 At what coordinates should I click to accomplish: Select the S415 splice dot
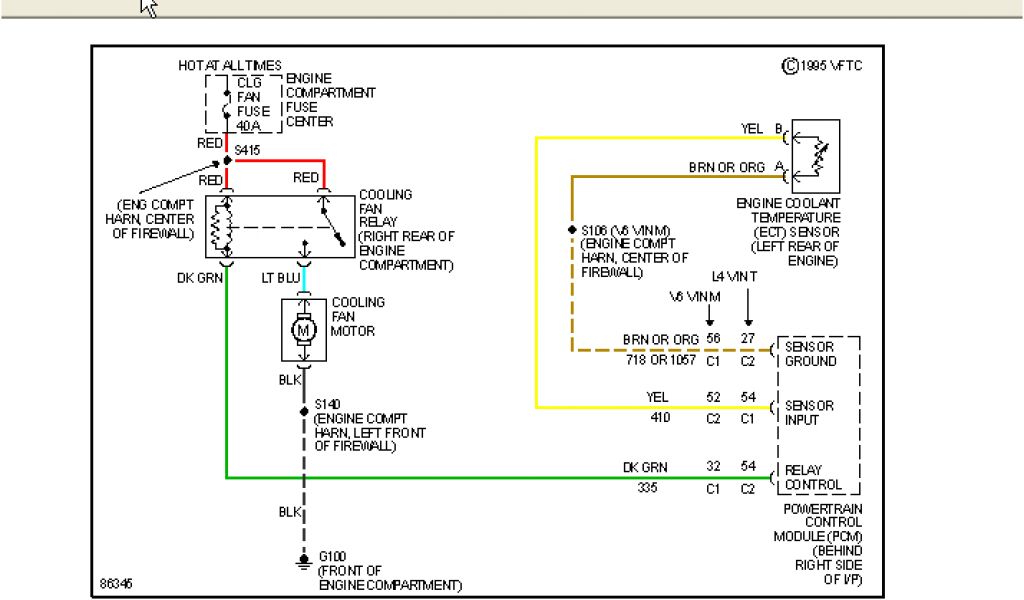click(x=227, y=160)
